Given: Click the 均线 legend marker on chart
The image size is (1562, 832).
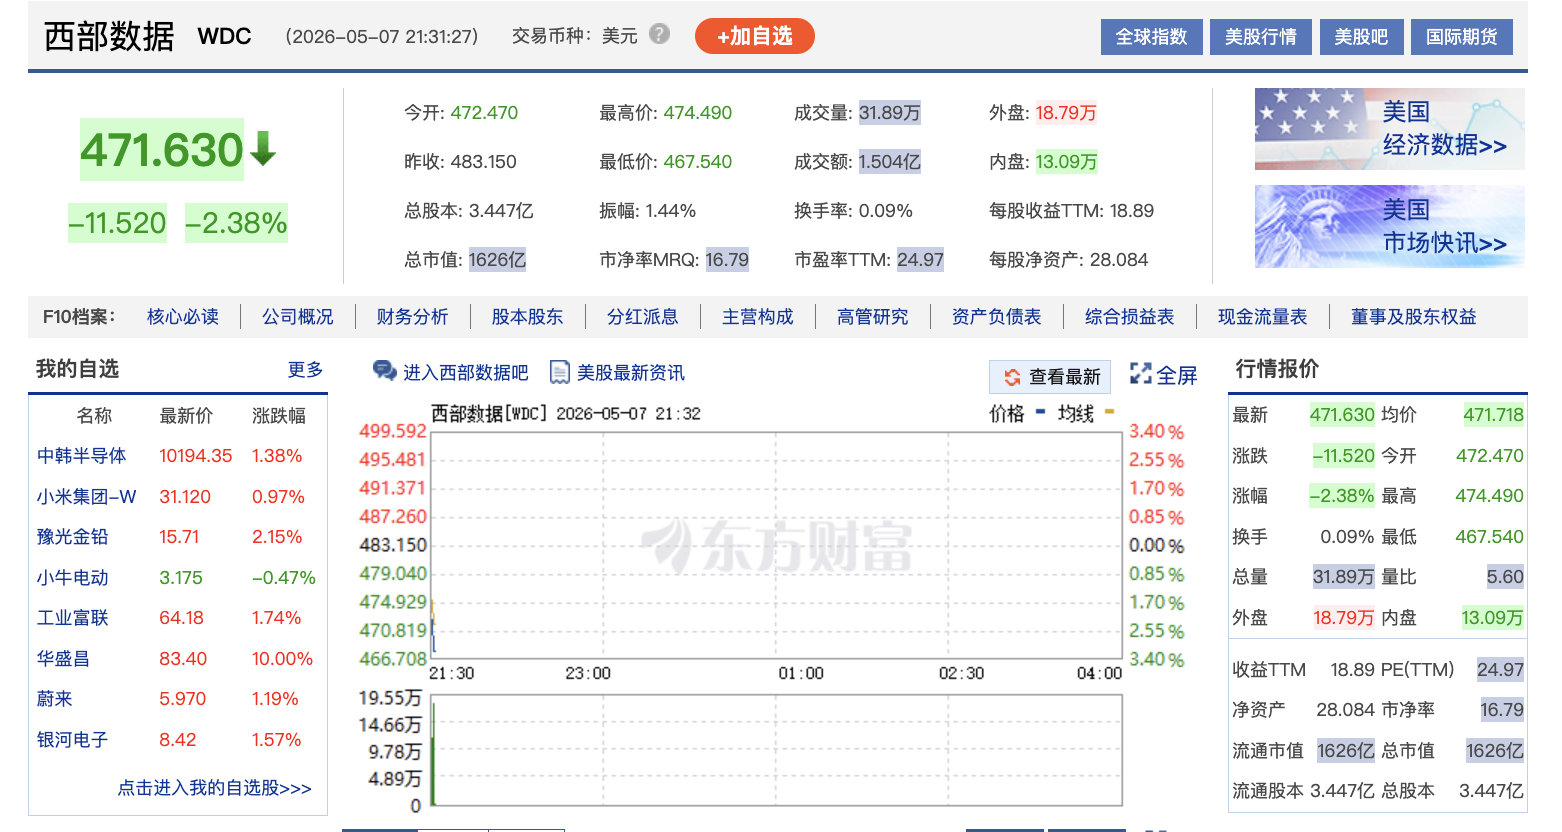Looking at the screenshot, I should (1109, 412).
